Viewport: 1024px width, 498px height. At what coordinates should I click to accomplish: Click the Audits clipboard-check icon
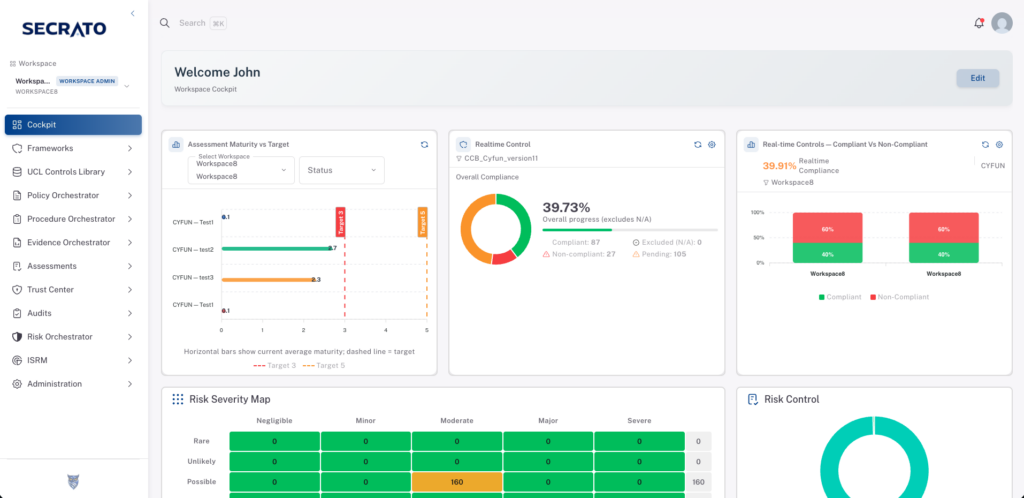[17, 313]
